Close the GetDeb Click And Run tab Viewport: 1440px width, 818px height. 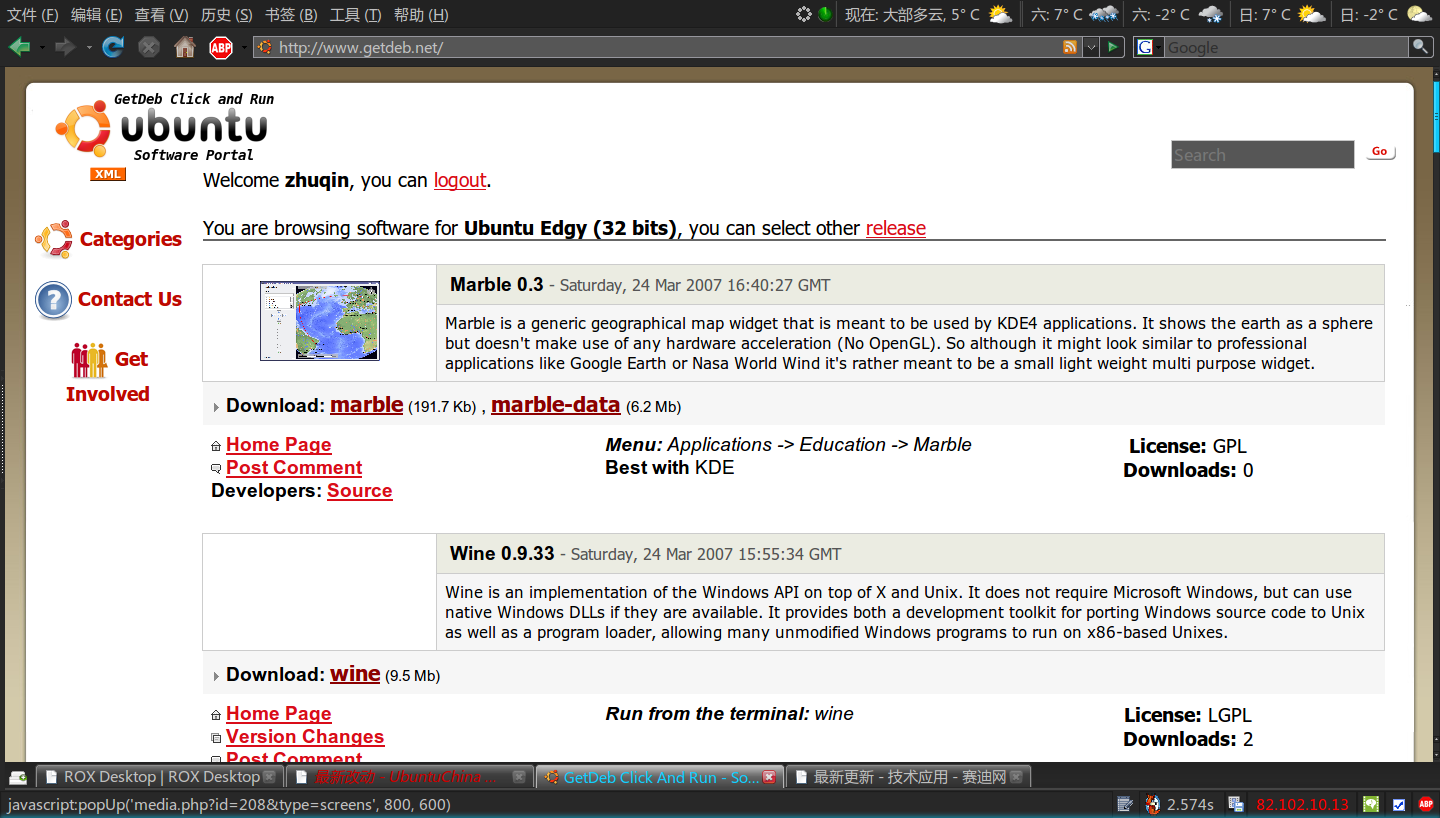click(x=769, y=777)
